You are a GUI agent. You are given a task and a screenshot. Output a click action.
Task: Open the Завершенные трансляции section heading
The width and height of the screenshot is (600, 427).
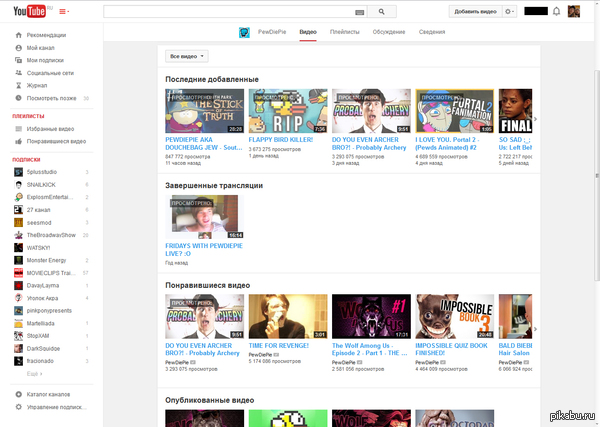214,186
